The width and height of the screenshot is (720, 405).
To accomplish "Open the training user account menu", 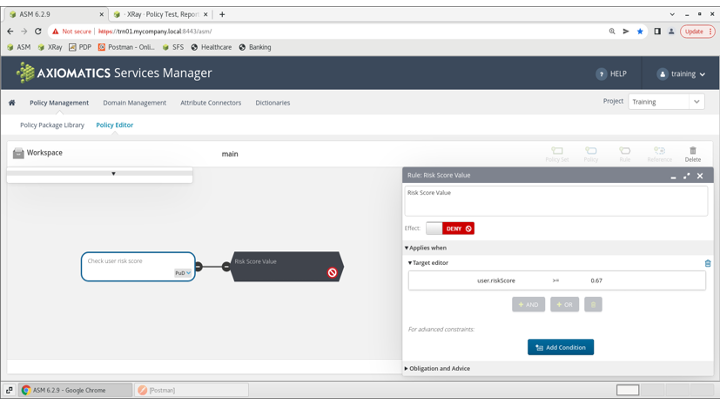I will pos(682,74).
